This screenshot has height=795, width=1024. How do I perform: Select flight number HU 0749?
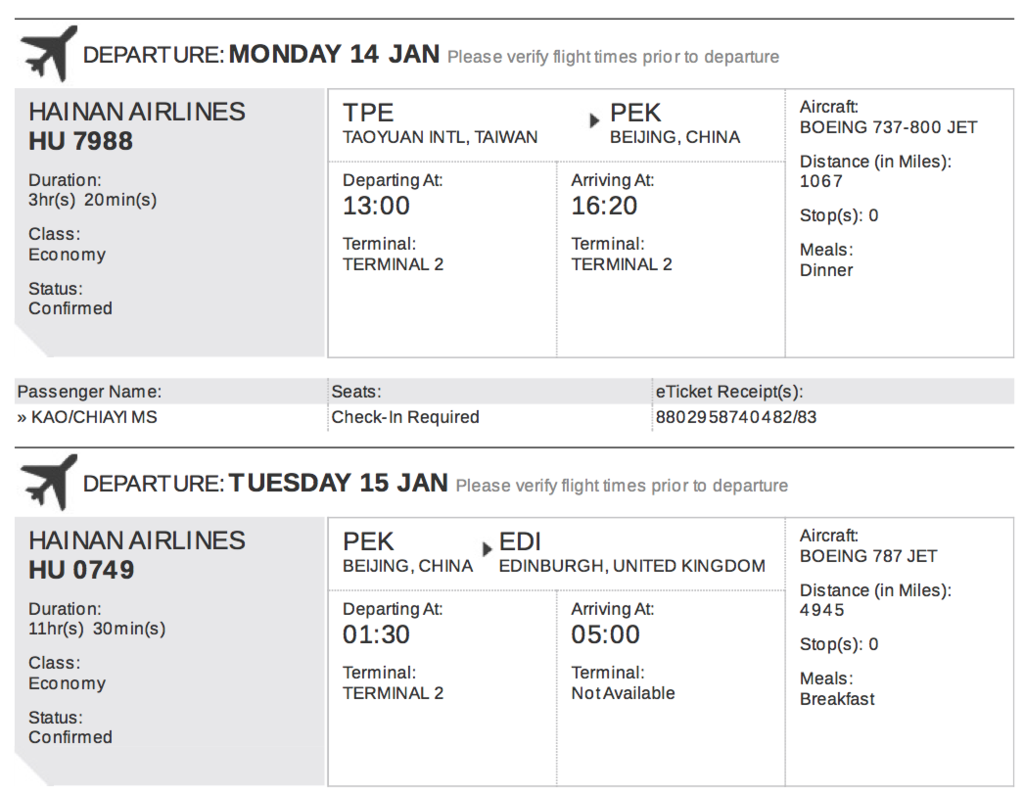[82, 570]
